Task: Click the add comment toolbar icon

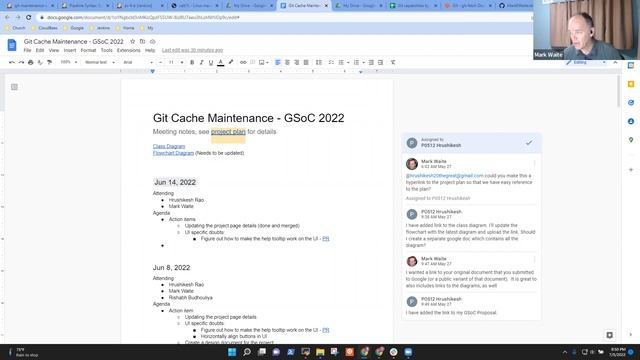Action: [x=253, y=62]
